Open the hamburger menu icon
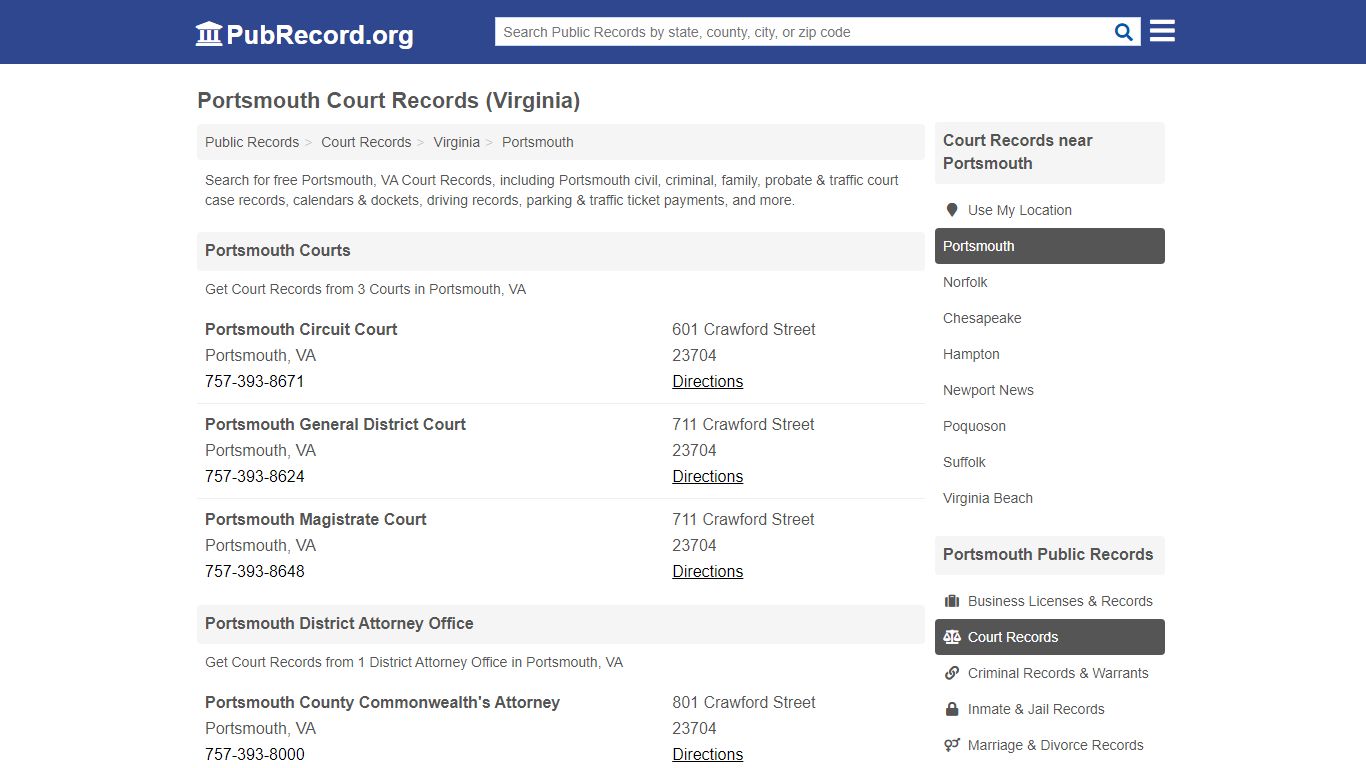This screenshot has width=1366, height=768. [x=1162, y=31]
